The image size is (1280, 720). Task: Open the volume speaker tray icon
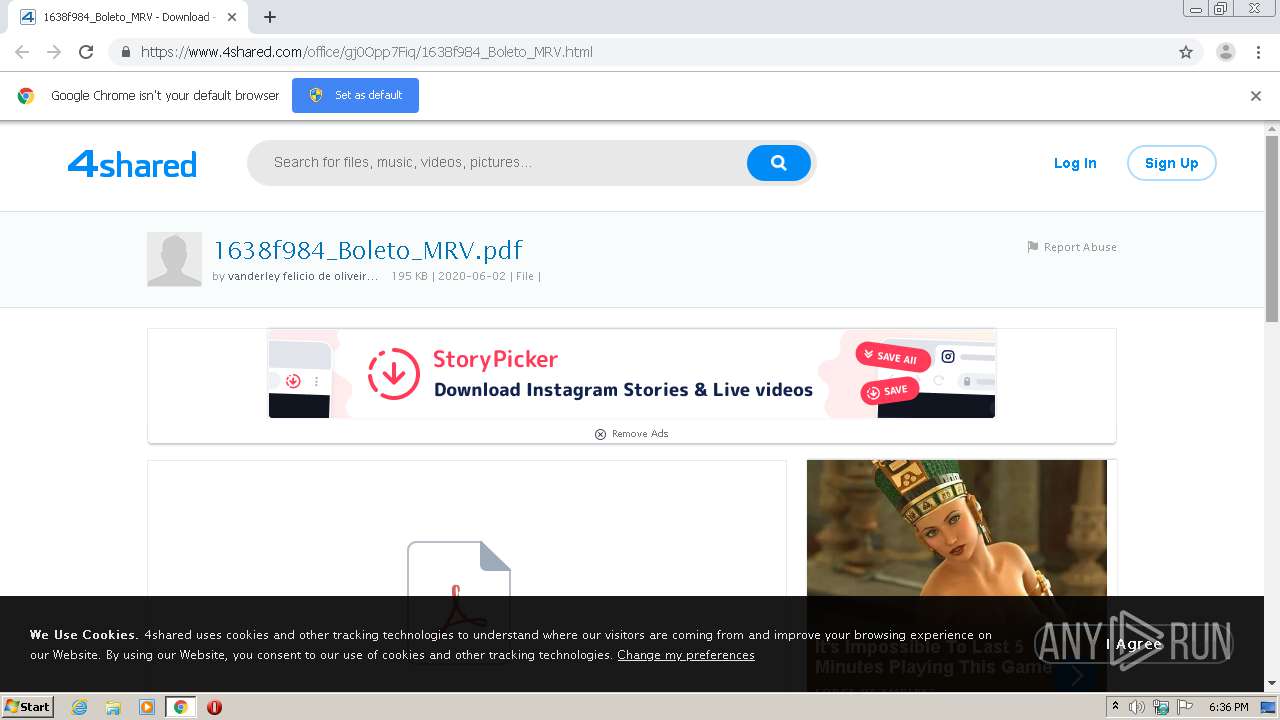tap(1136, 707)
